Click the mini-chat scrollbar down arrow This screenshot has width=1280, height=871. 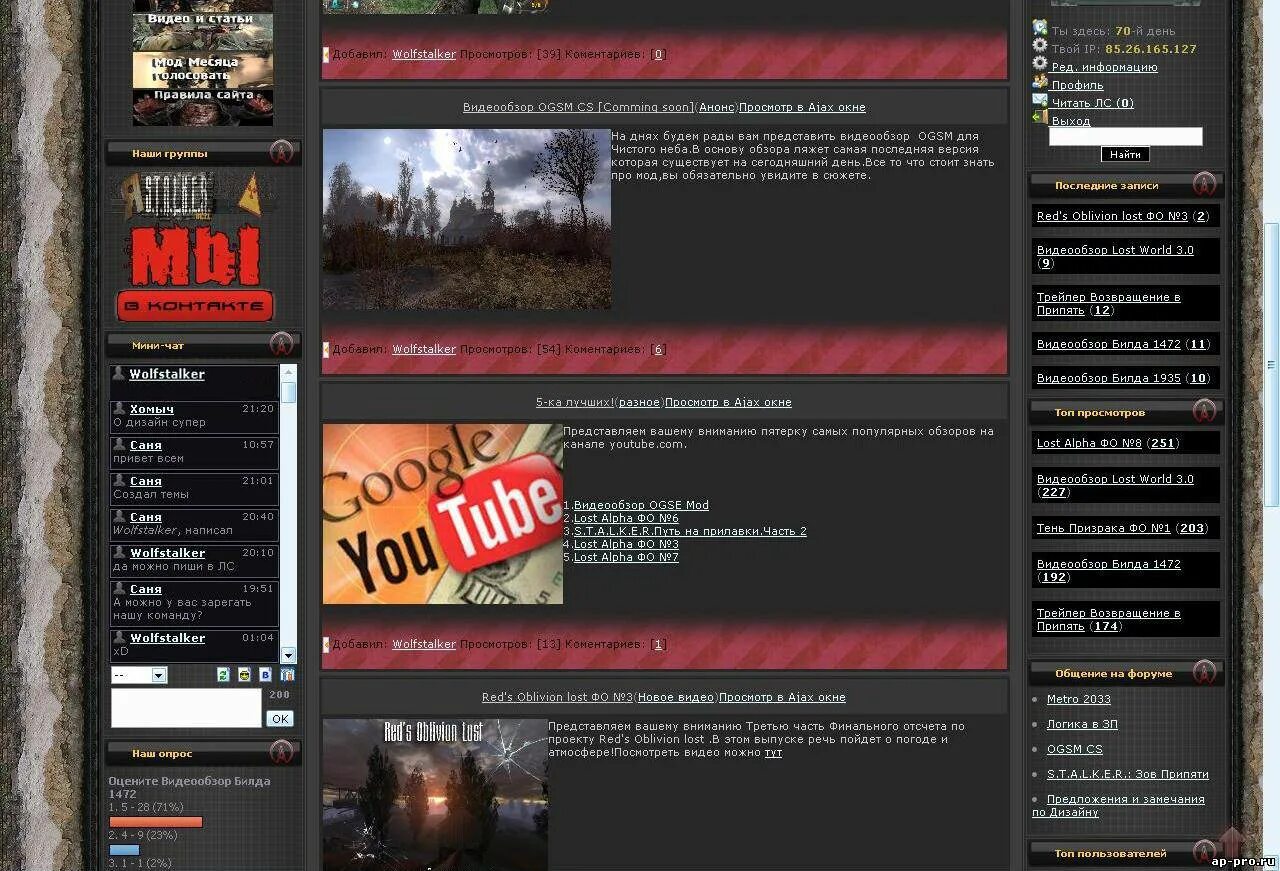[288, 655]
